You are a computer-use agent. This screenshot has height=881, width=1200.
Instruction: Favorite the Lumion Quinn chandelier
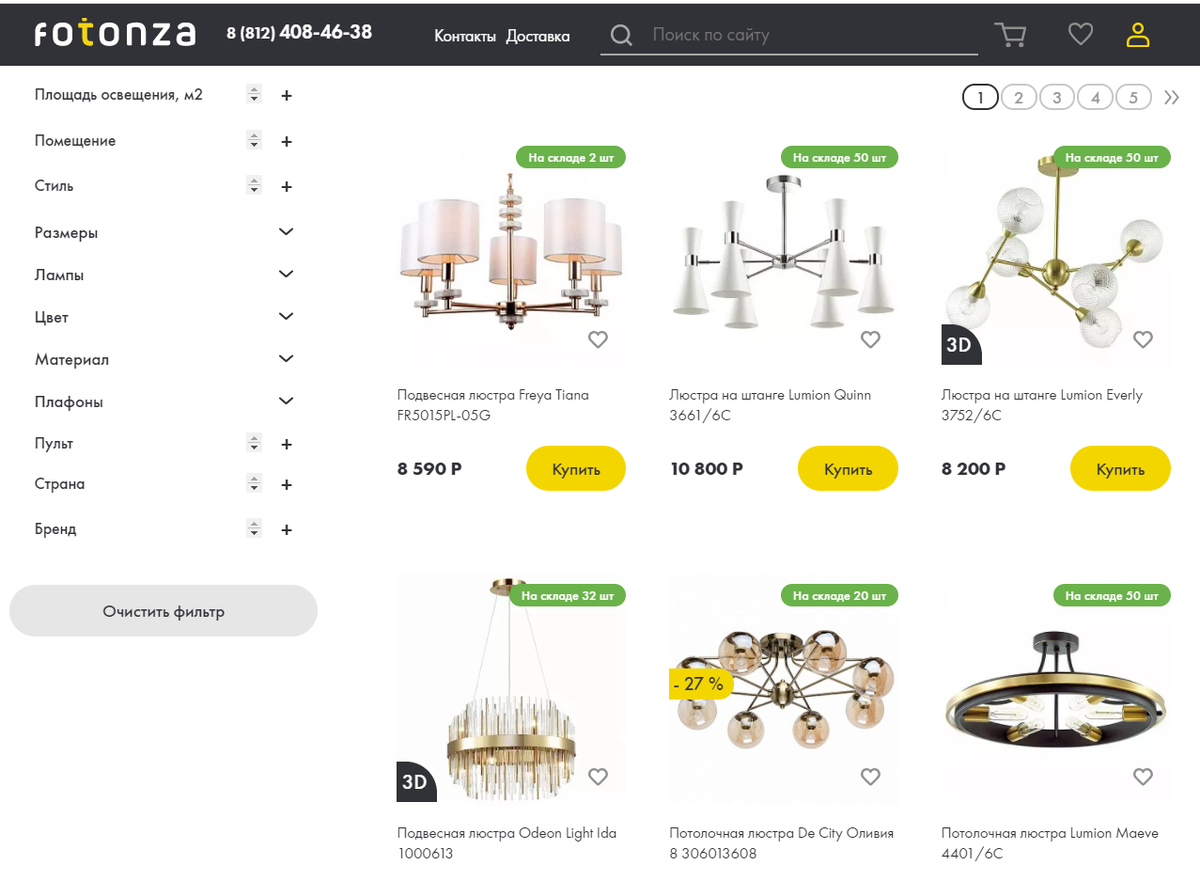870,339
